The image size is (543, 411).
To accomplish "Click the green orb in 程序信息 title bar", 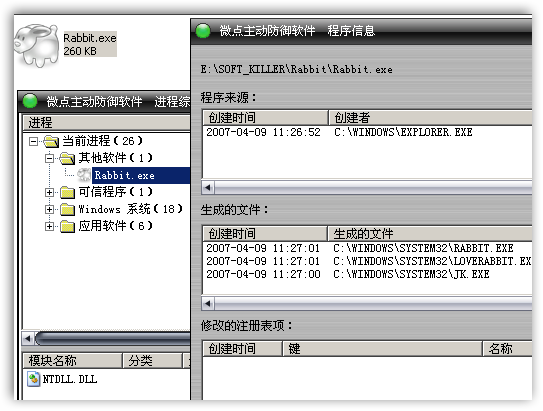I will 203,31.
